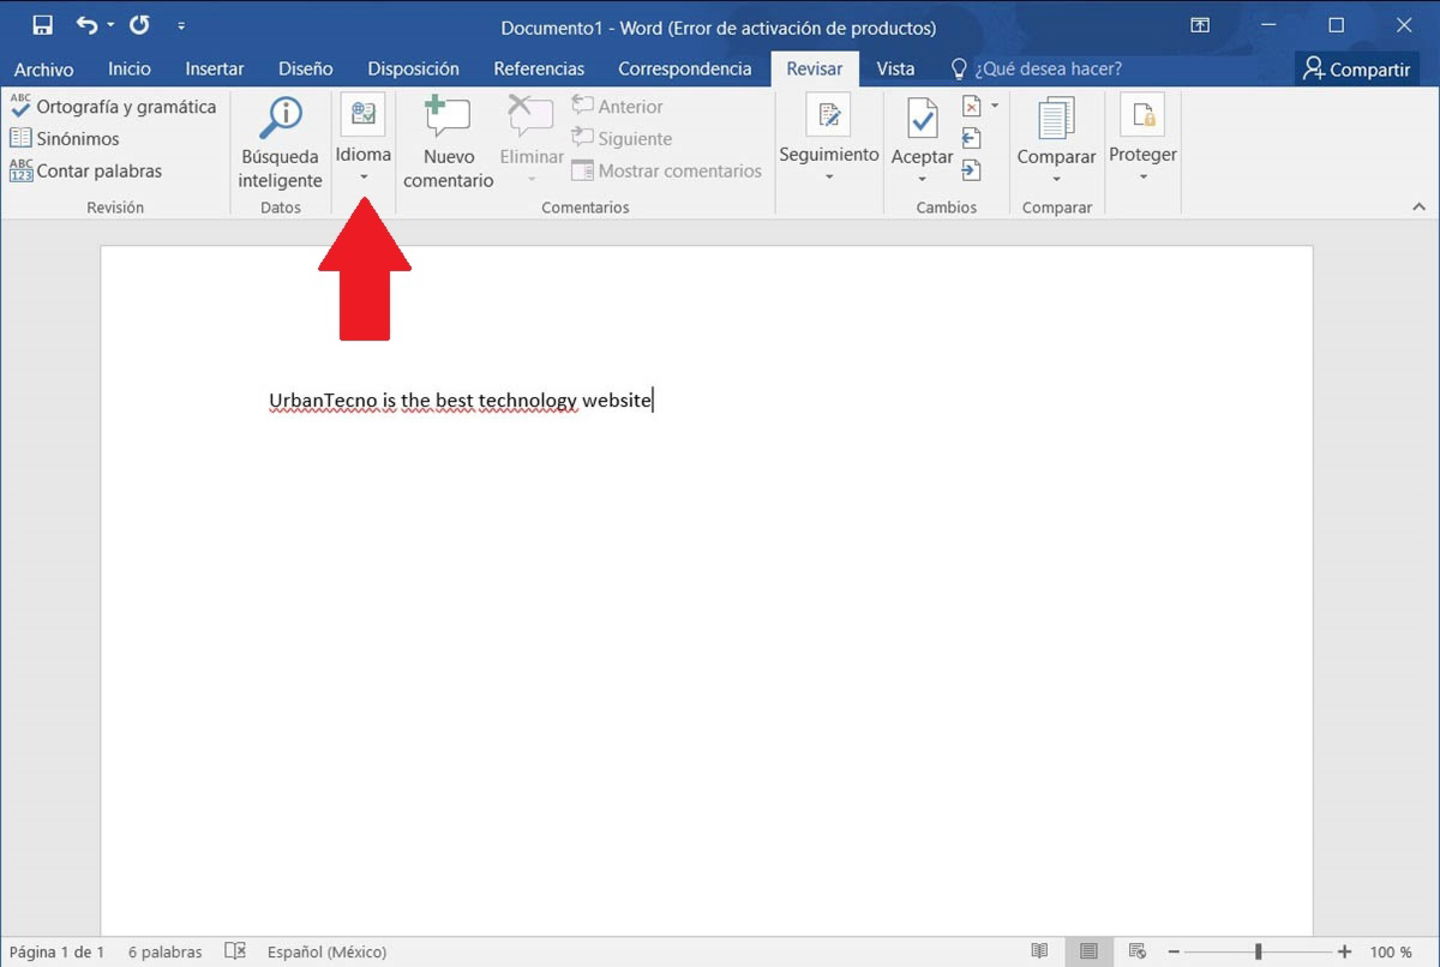Click Español (México) language indicator

coord(327,952)
